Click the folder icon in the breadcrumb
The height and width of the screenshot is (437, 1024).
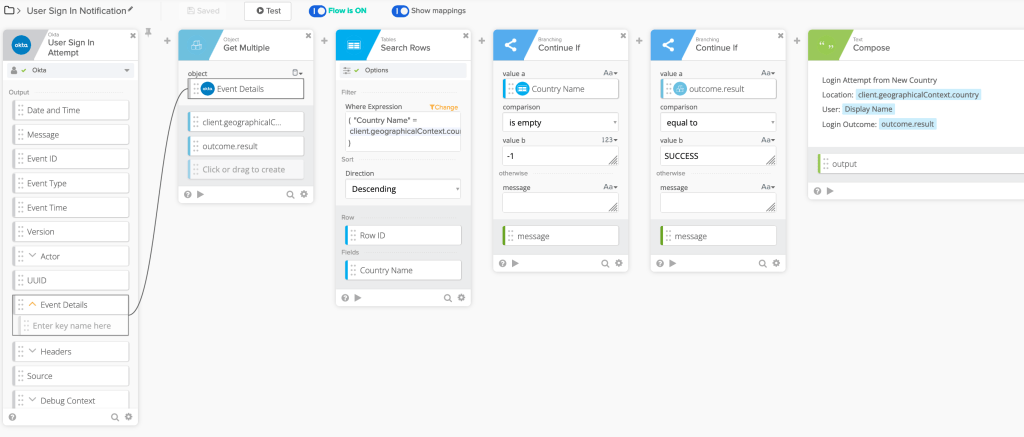(8, 10)
